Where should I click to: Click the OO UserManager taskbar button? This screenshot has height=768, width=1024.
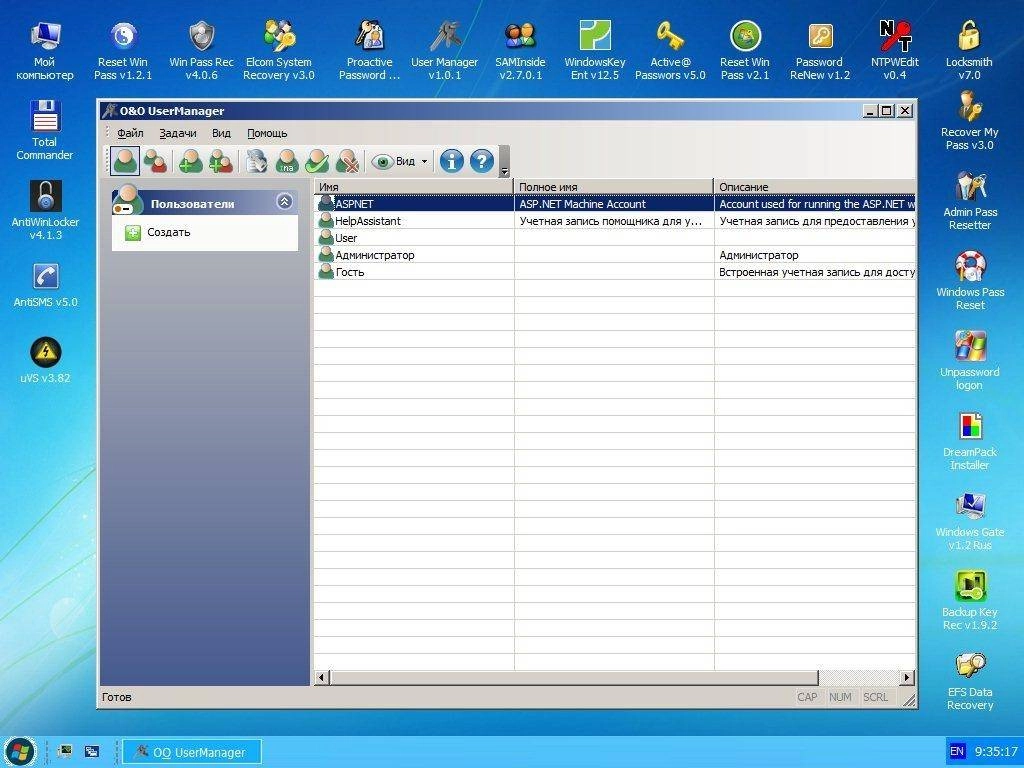pos(192,752)
